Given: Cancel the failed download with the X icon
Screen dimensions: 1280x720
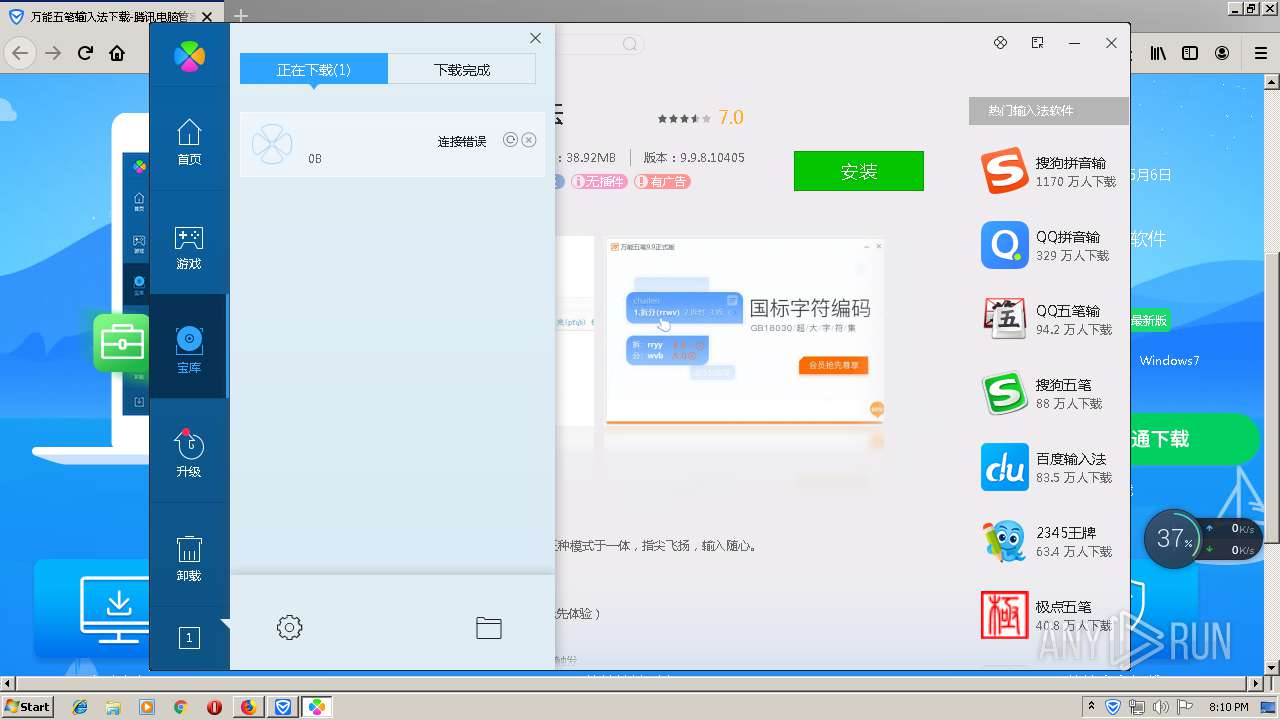Looking at the screenshot, I should pyautogui.click(x=529, y=140).
